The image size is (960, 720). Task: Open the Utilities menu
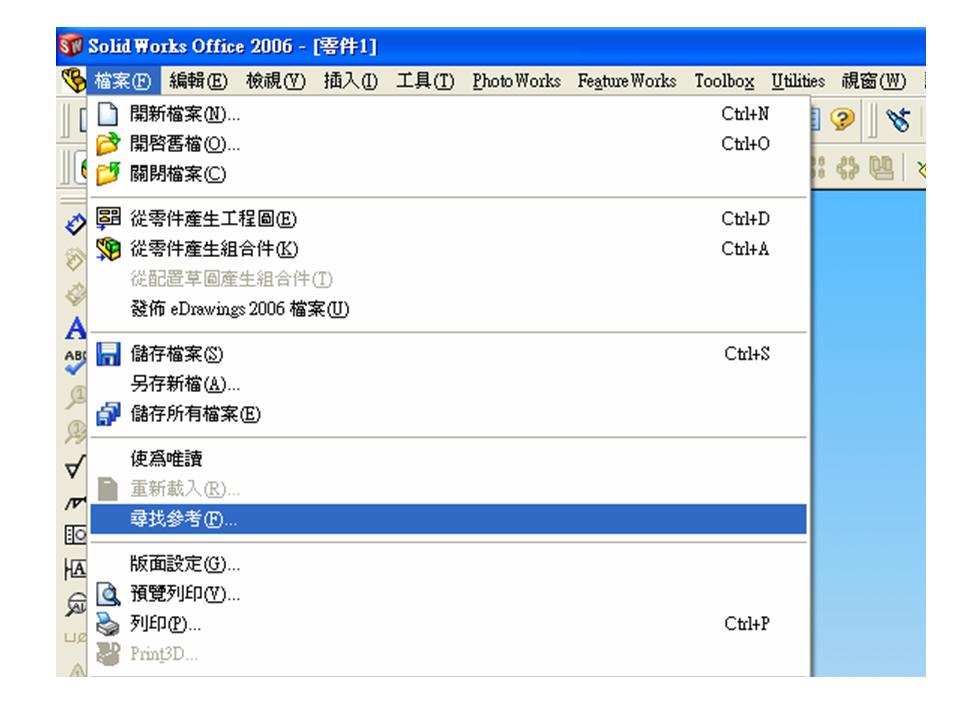click(x=798, y=81)
